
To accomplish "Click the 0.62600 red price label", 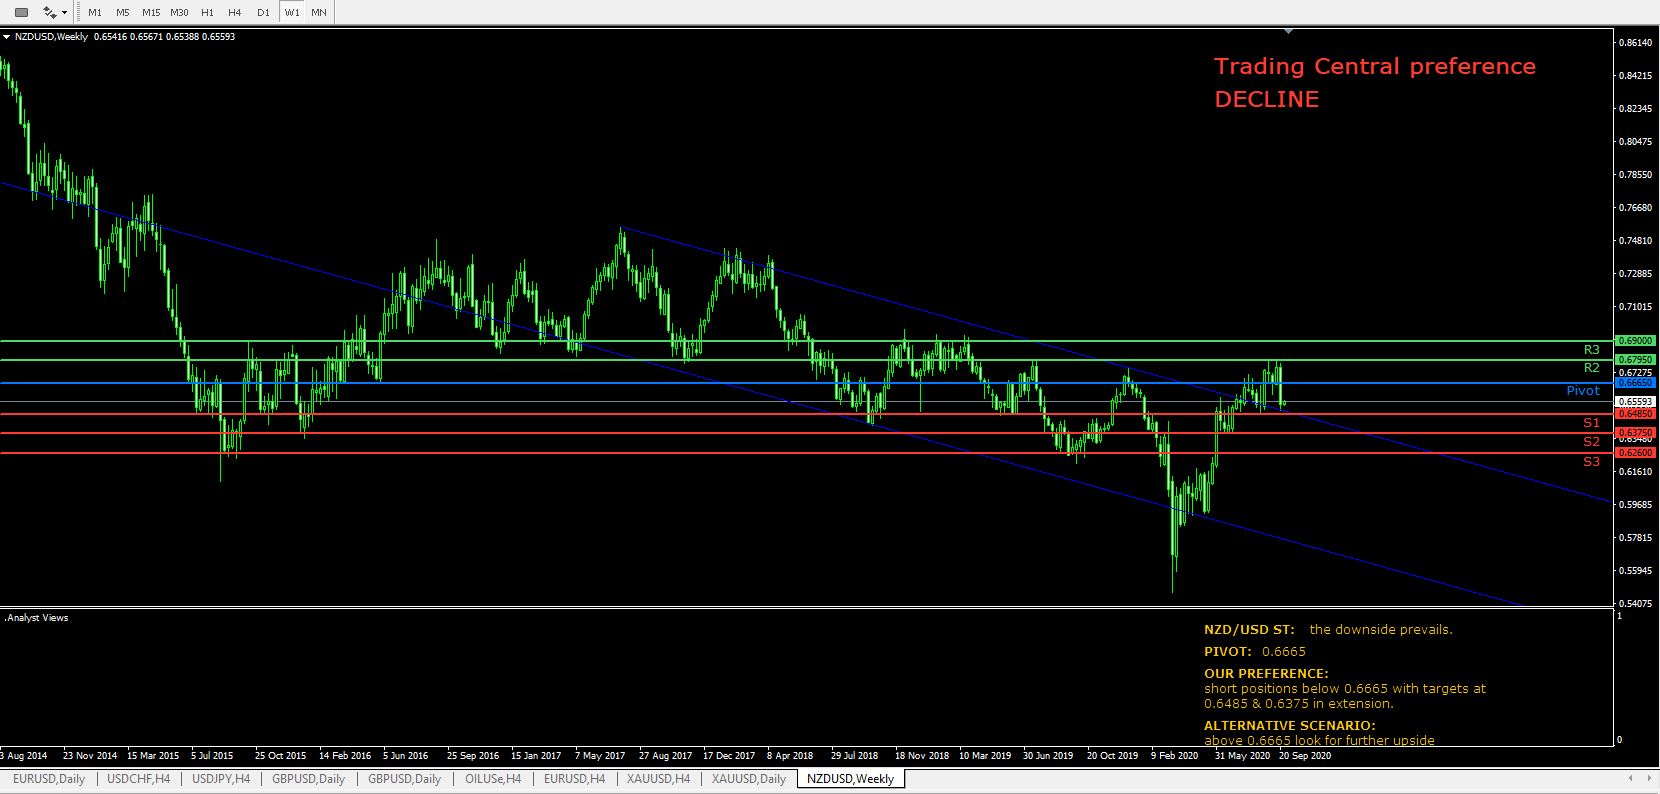I will tap(1636, 453).
